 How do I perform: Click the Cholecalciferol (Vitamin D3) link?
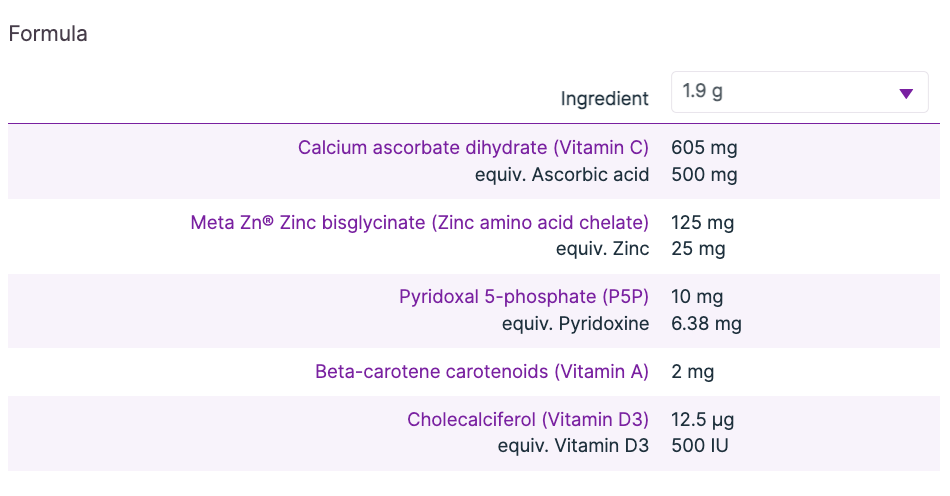(x=528, y=420)
